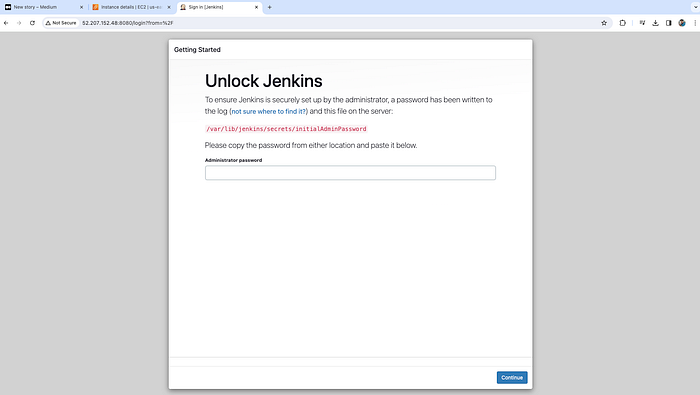The image size is (700, 395).
Task: Open the tab search dropdown arrow
Action: 695,7
